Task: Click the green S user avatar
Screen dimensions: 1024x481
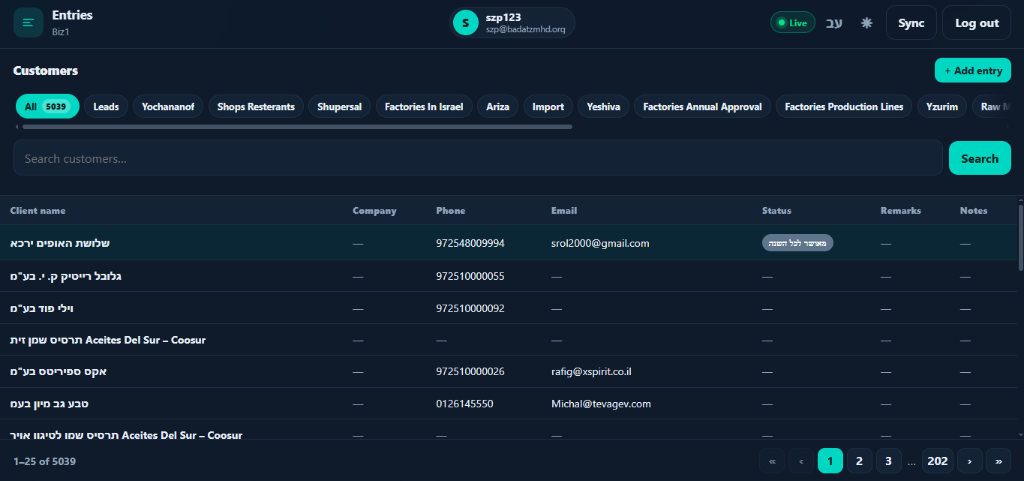Action: tap(465, 23)
